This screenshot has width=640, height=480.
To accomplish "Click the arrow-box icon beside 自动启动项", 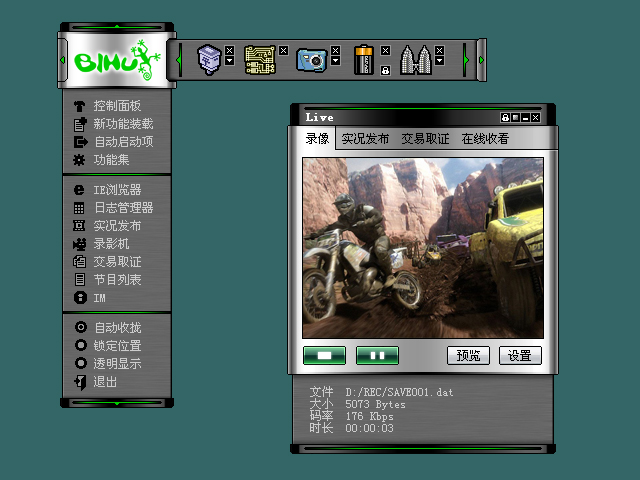I will (x=80, y=142).
